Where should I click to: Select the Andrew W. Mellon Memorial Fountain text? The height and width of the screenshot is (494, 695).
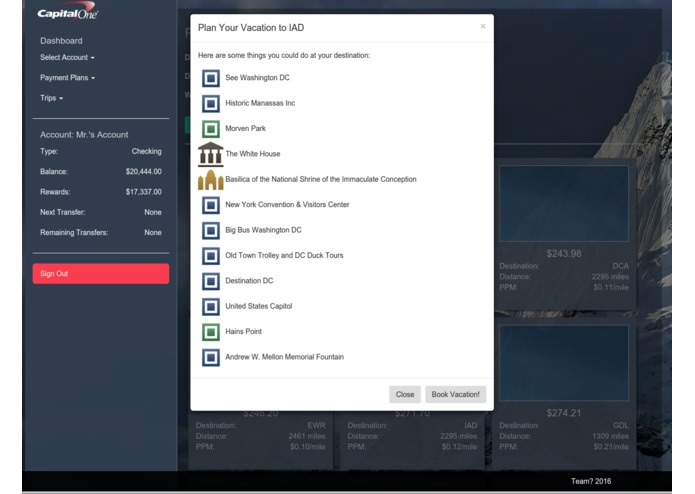click(x=284, y=357)
